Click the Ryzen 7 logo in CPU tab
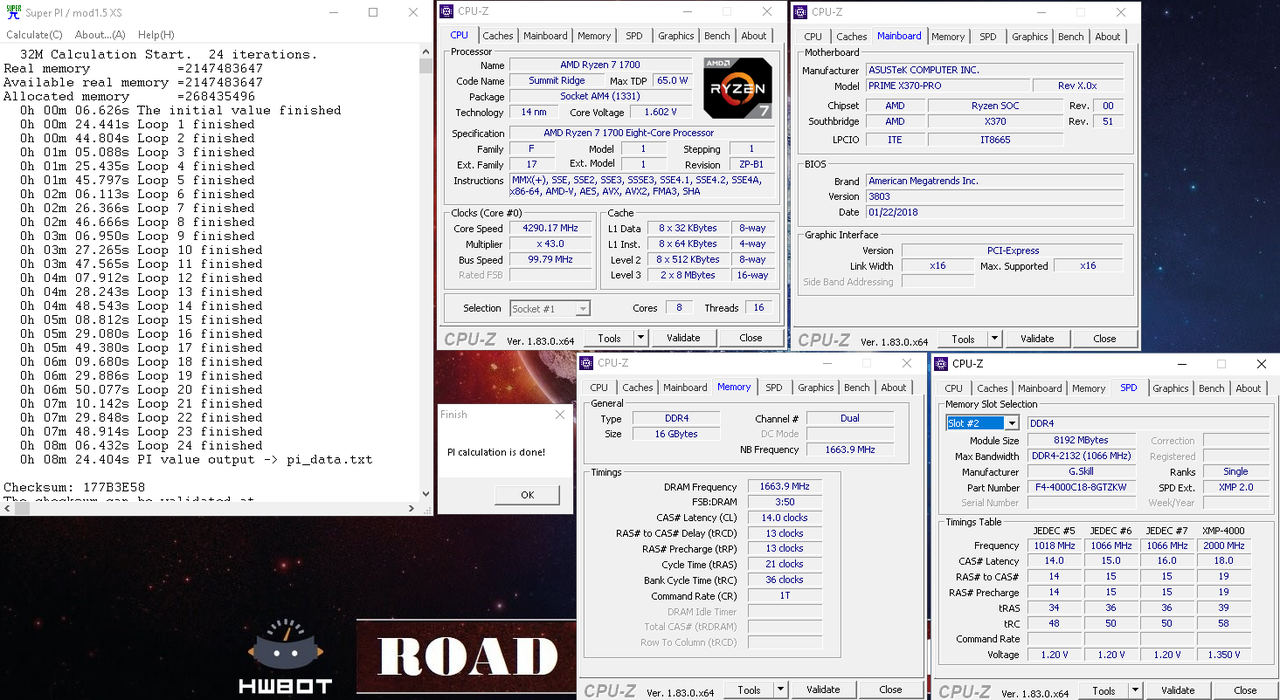The image size is (1280, 700). (x=737, y=88)
